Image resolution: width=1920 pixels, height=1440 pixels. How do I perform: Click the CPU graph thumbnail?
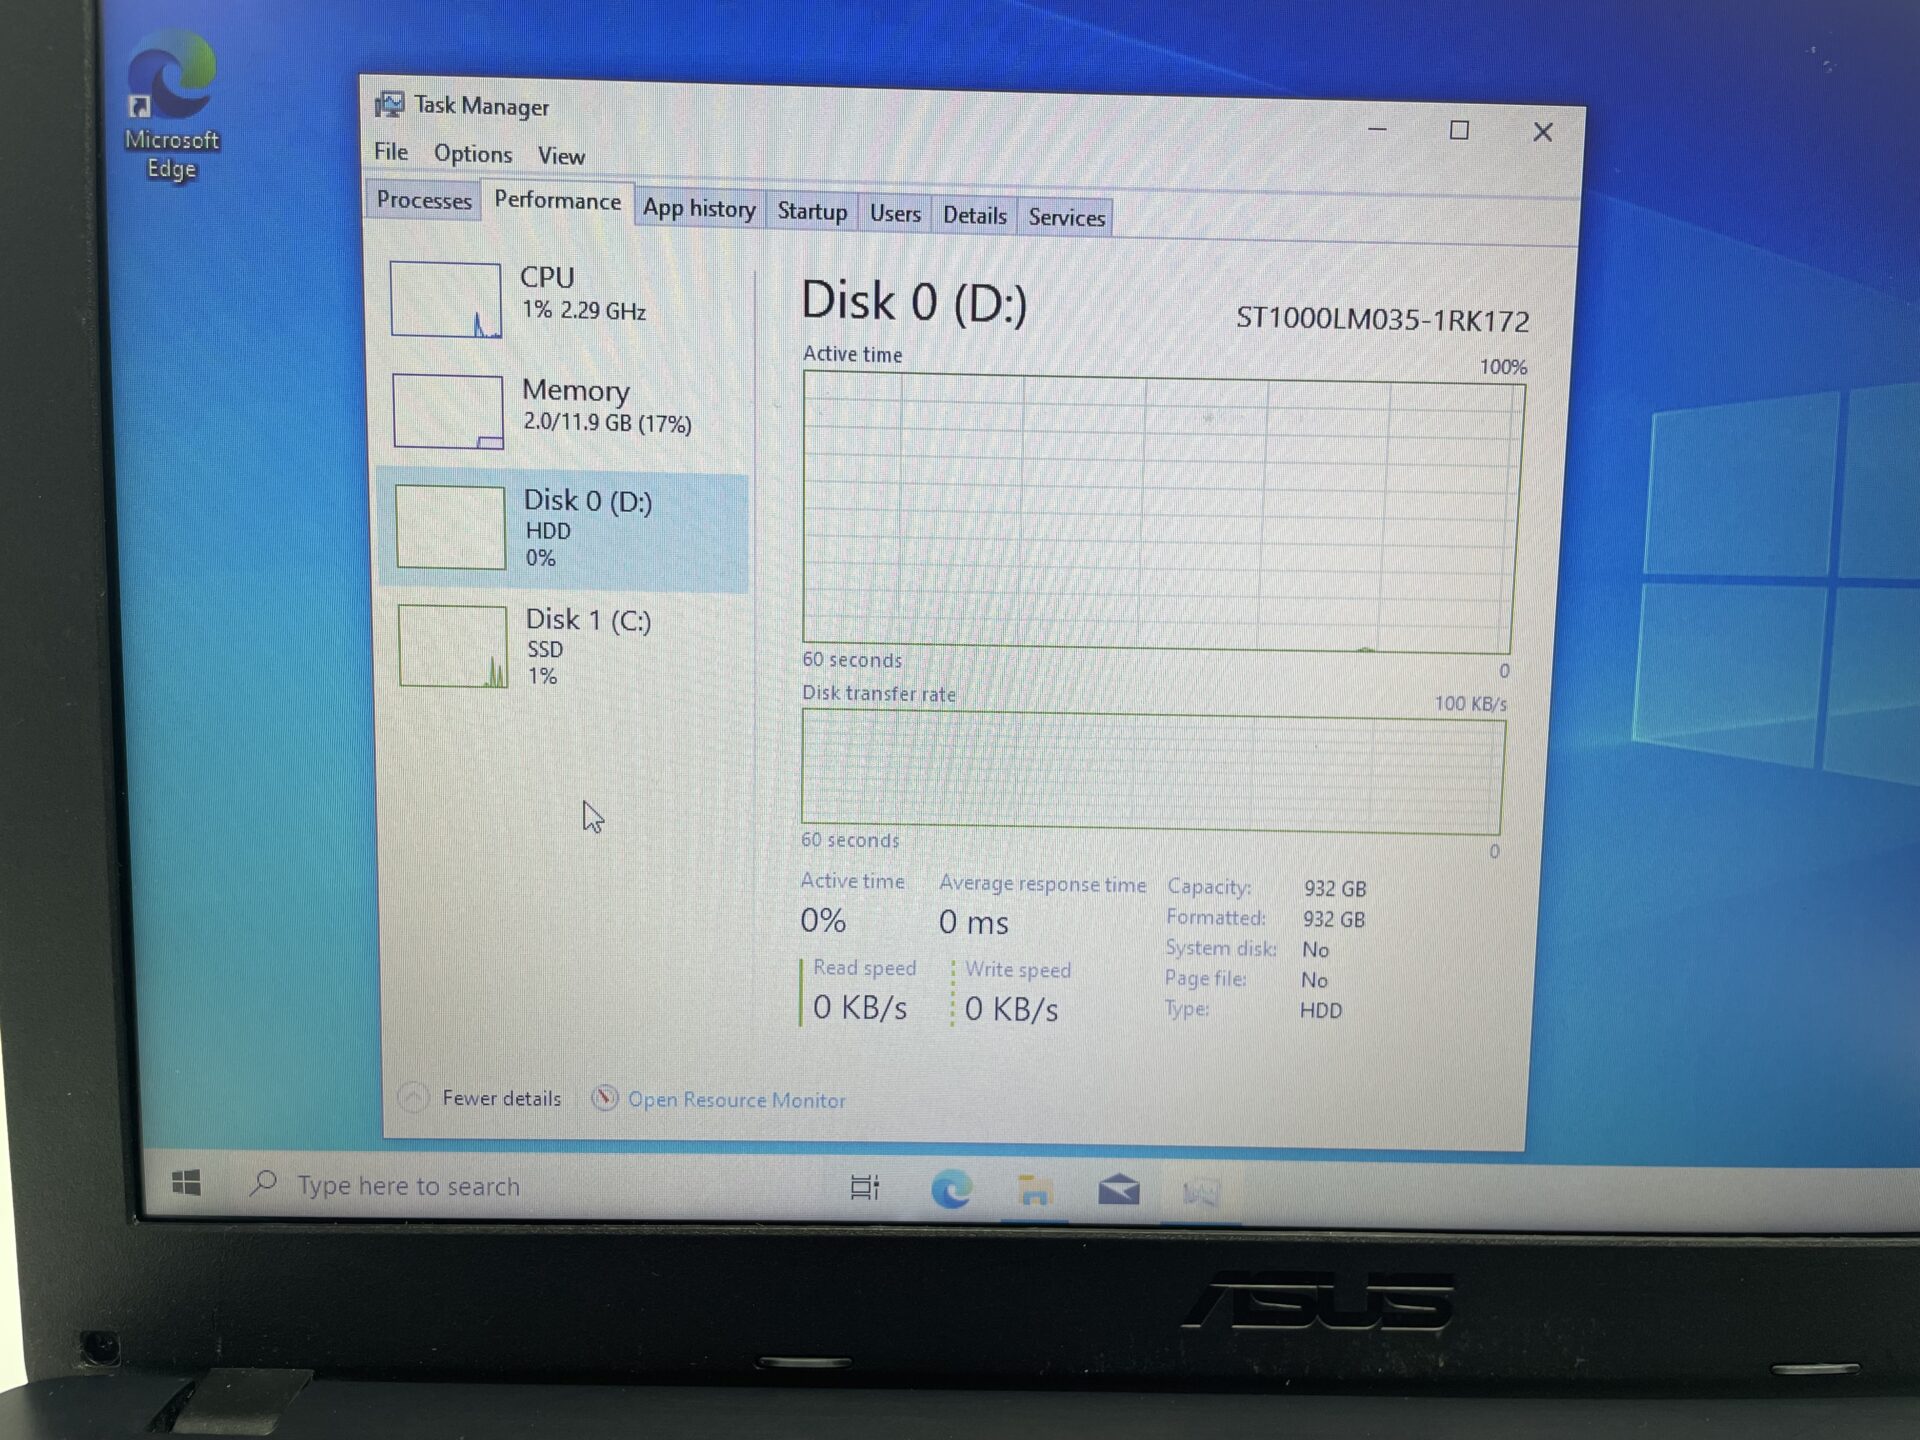click(447, 297)
